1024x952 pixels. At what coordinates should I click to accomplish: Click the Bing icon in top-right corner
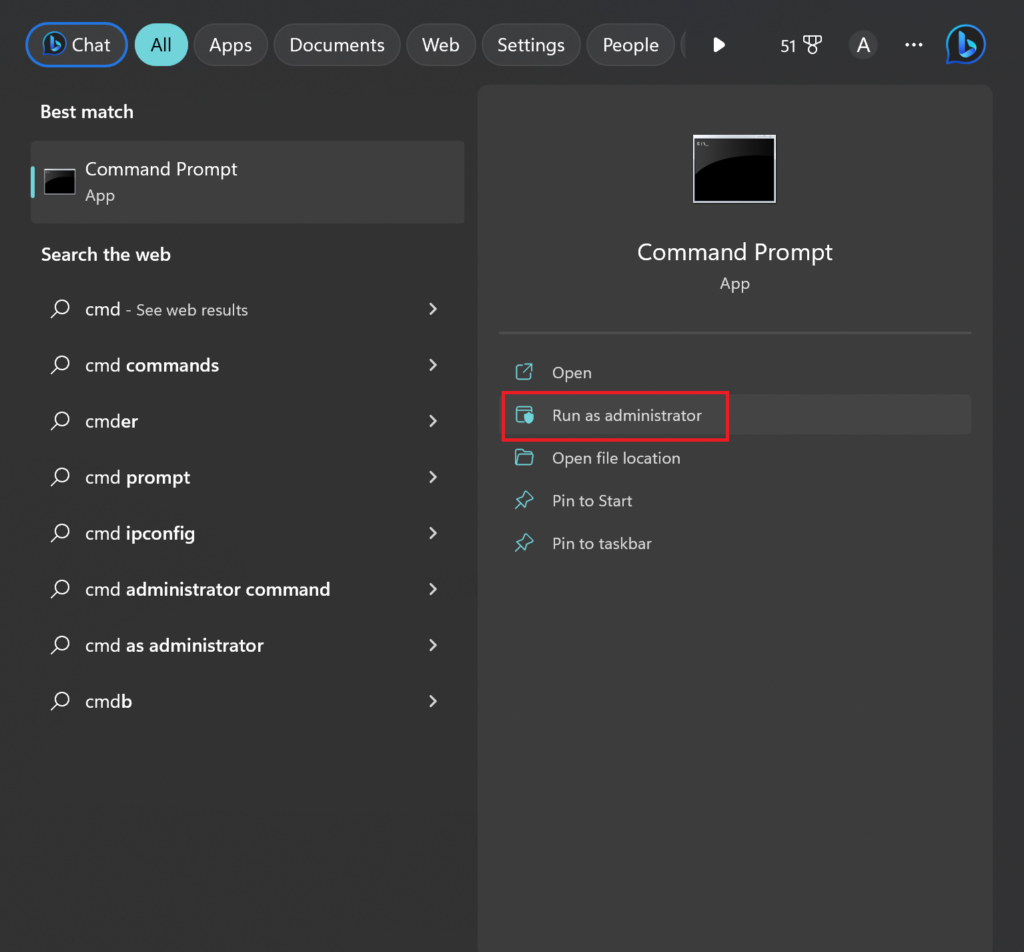click(965, 45)
